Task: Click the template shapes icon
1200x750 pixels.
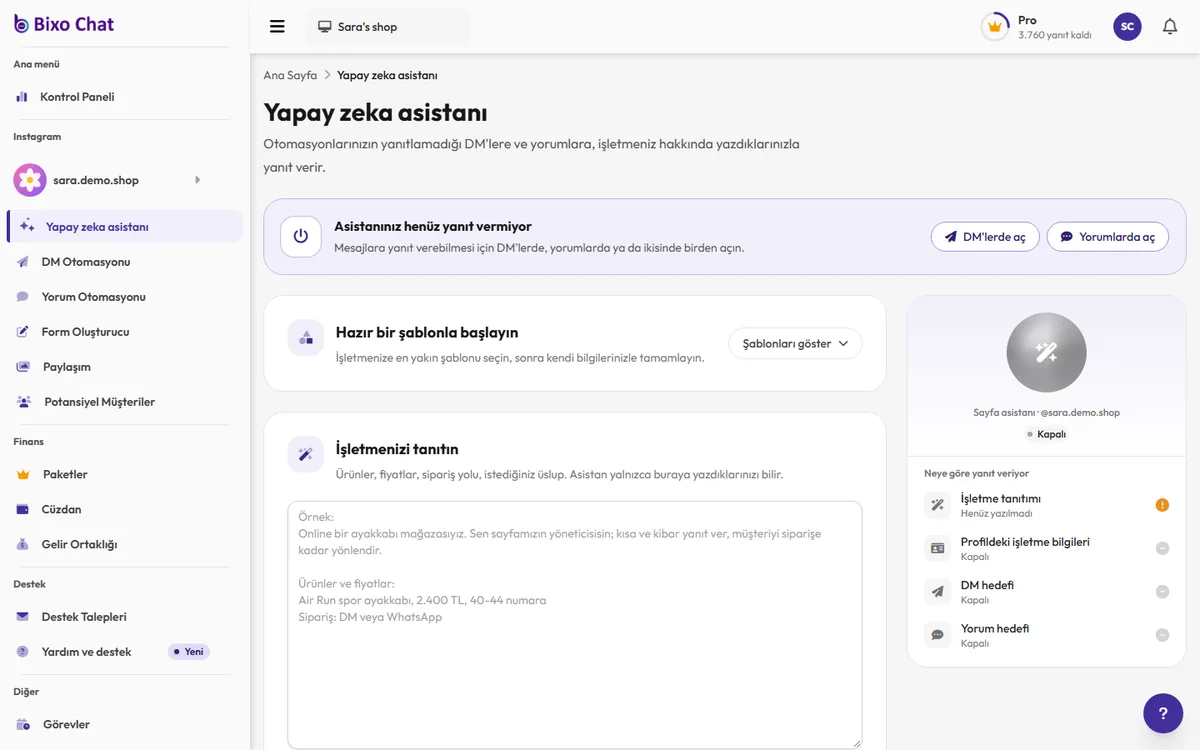Action: [x=306, y=338]
